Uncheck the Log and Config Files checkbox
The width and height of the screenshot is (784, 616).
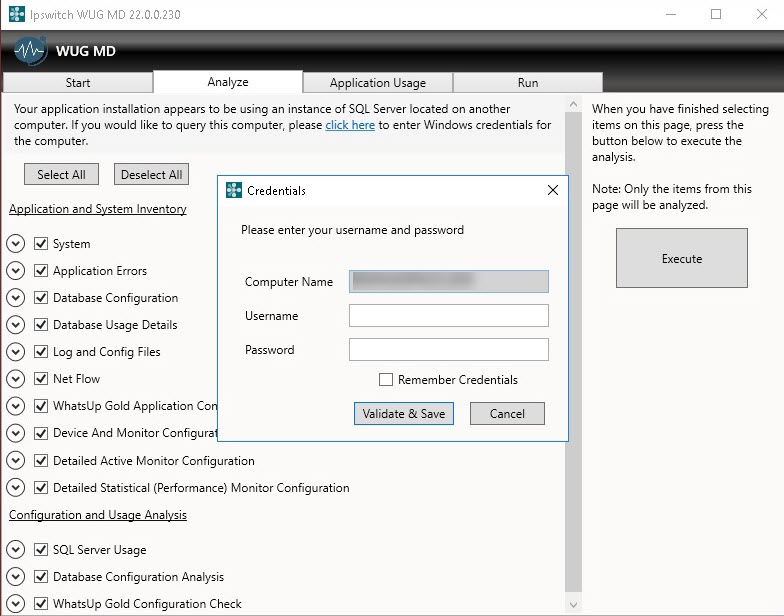tap(41, 352)
